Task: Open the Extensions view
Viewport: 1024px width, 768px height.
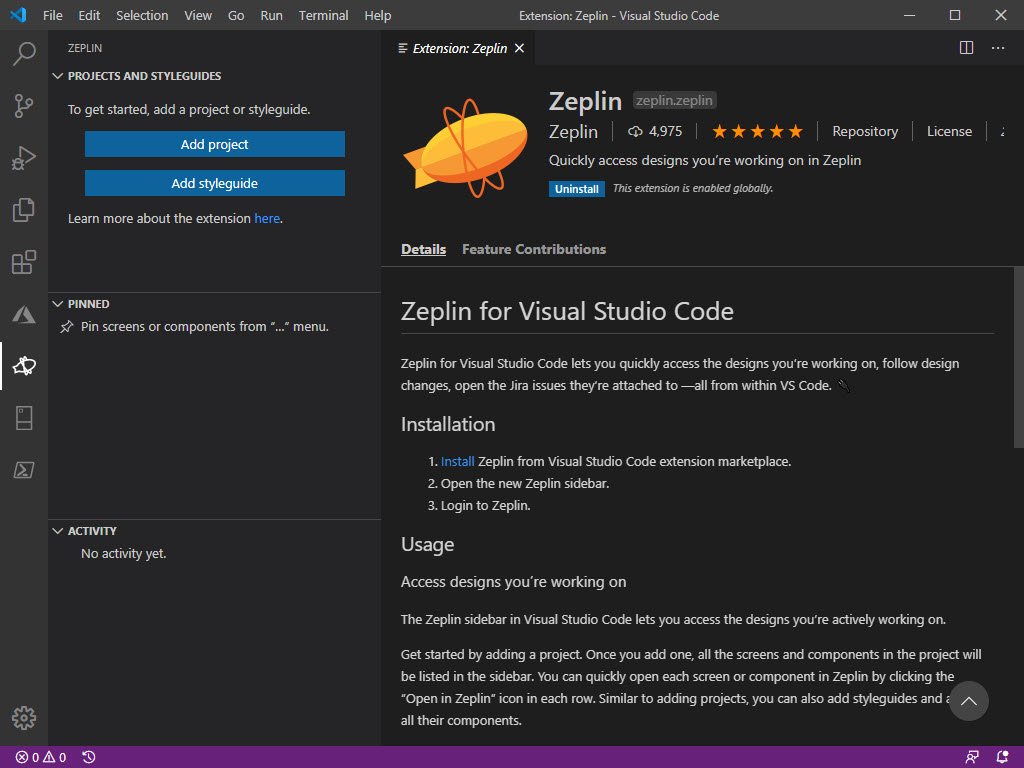Action: pos(24,262)
